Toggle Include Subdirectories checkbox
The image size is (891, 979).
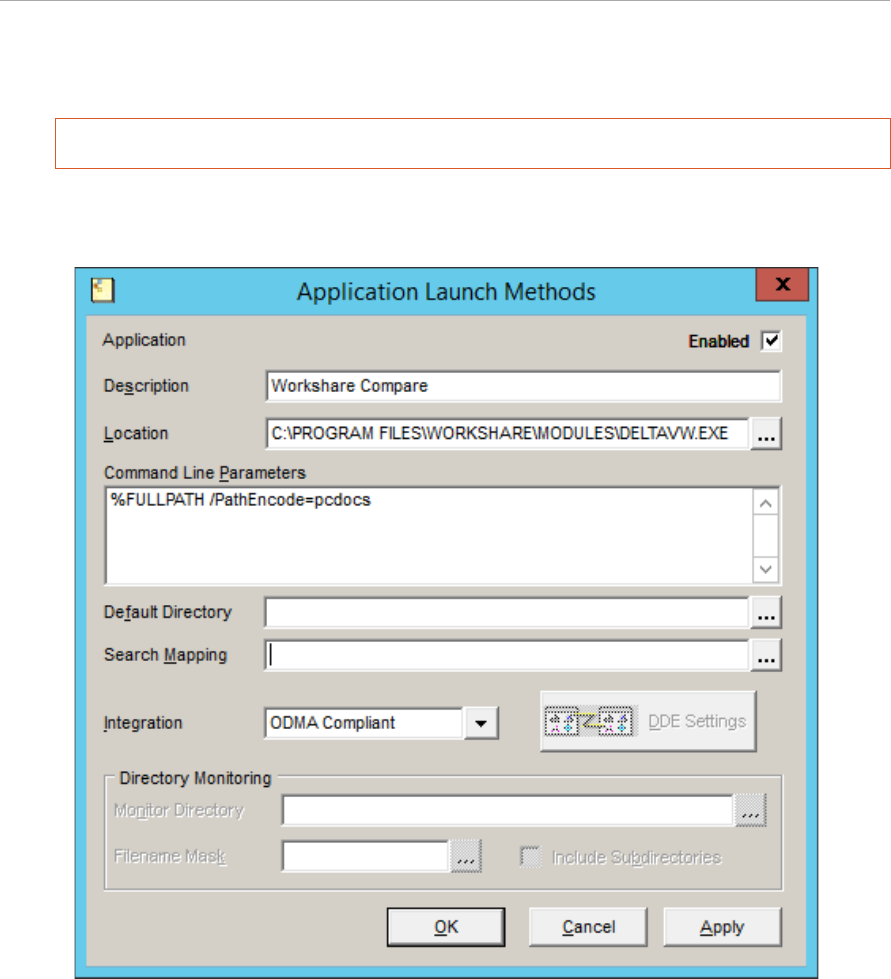point(531,857)
